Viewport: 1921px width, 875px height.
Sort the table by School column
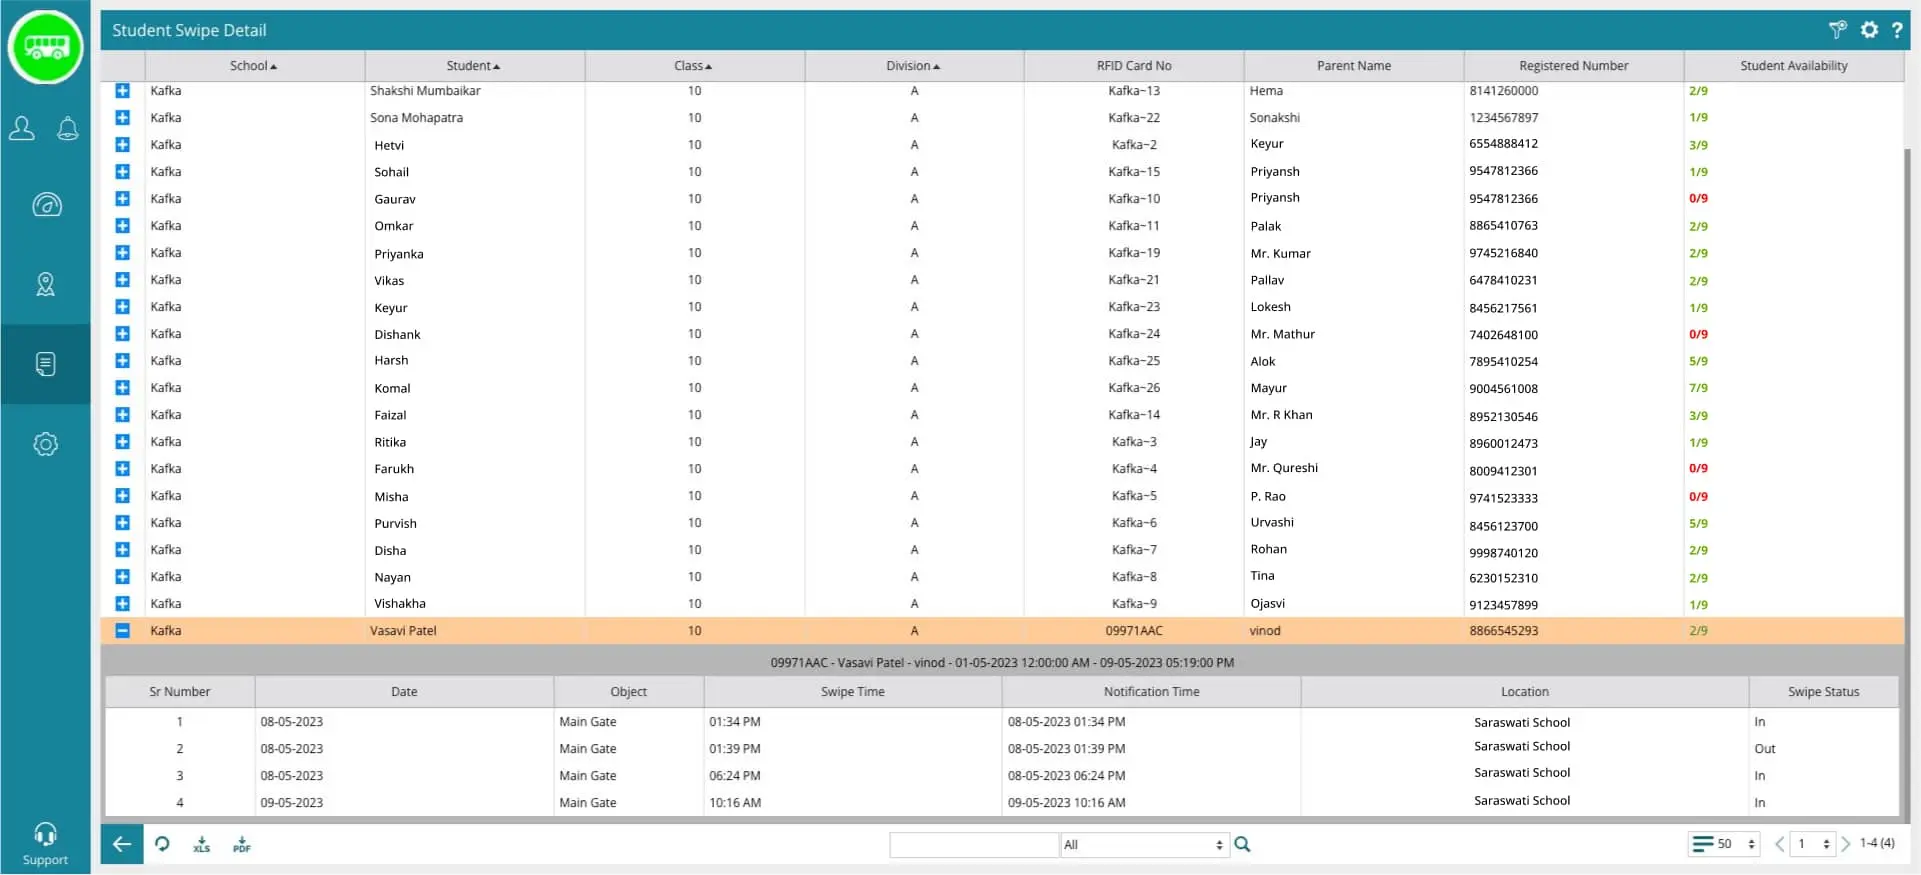click(x=253, y=66)
